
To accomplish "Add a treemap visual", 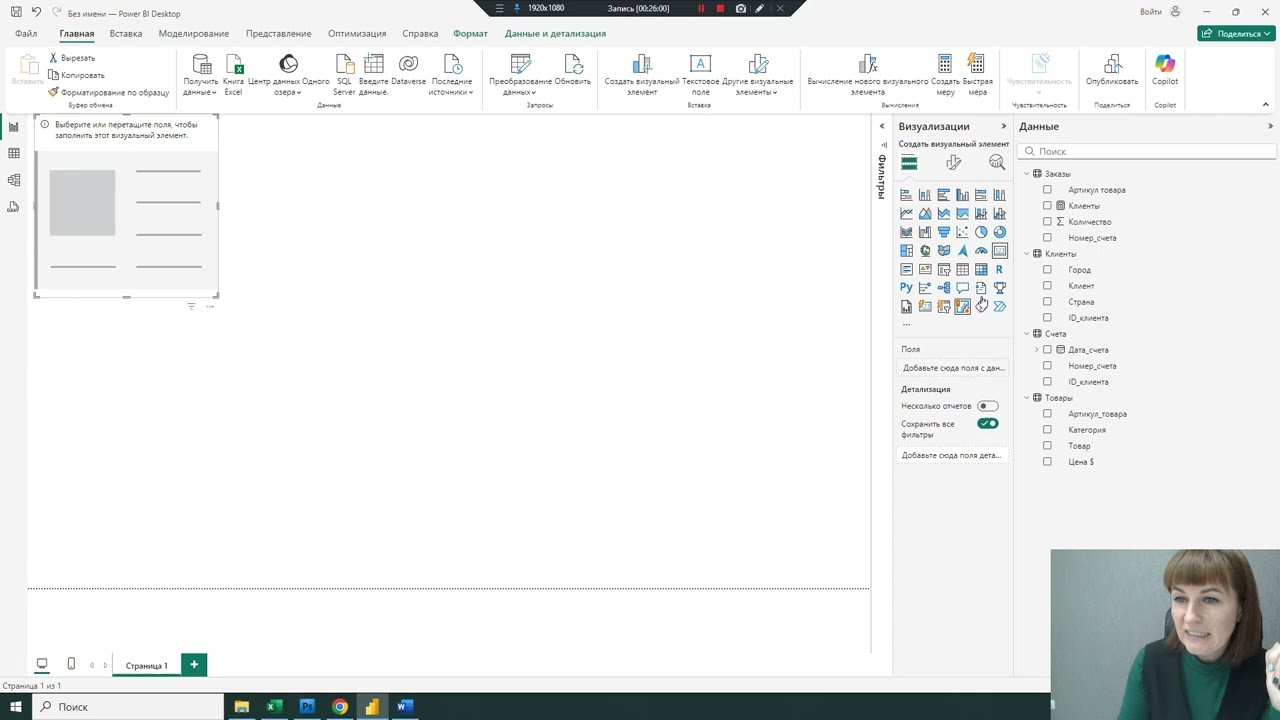I will click(x=906, y=251).
